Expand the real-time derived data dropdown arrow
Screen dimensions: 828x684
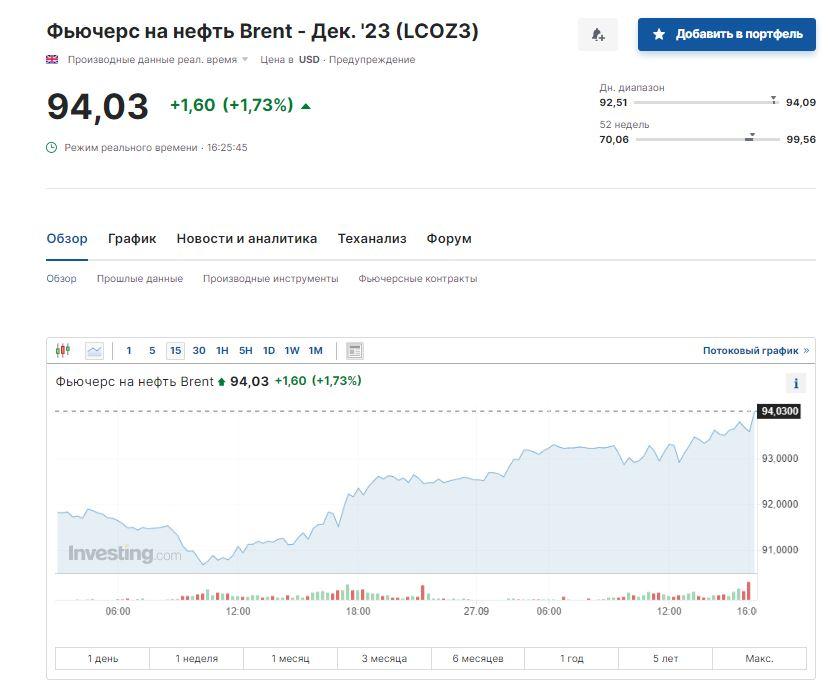coord(245,60)
